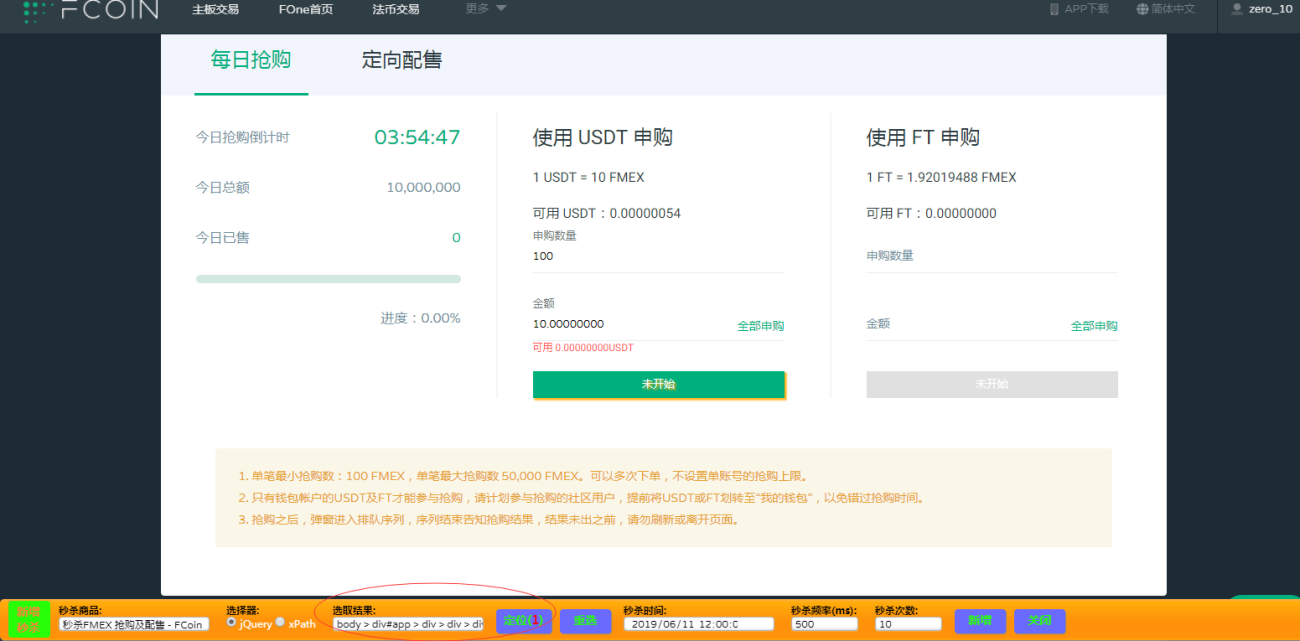Image resolution: width=1300 pixels, height=641 pixels.
Task: Open the 简体中文 language selector
Action: [x=1166, y=9]
